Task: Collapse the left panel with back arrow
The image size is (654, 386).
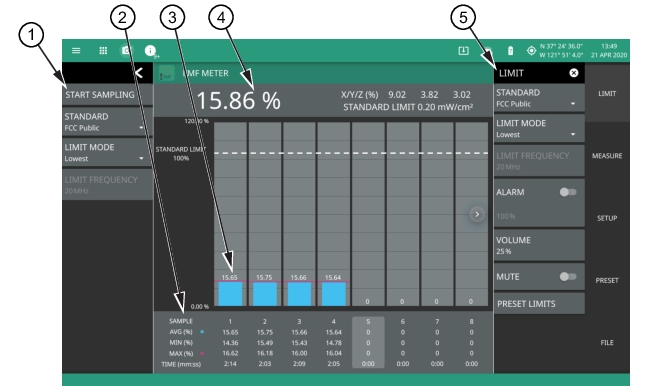Action: [139, 73]
